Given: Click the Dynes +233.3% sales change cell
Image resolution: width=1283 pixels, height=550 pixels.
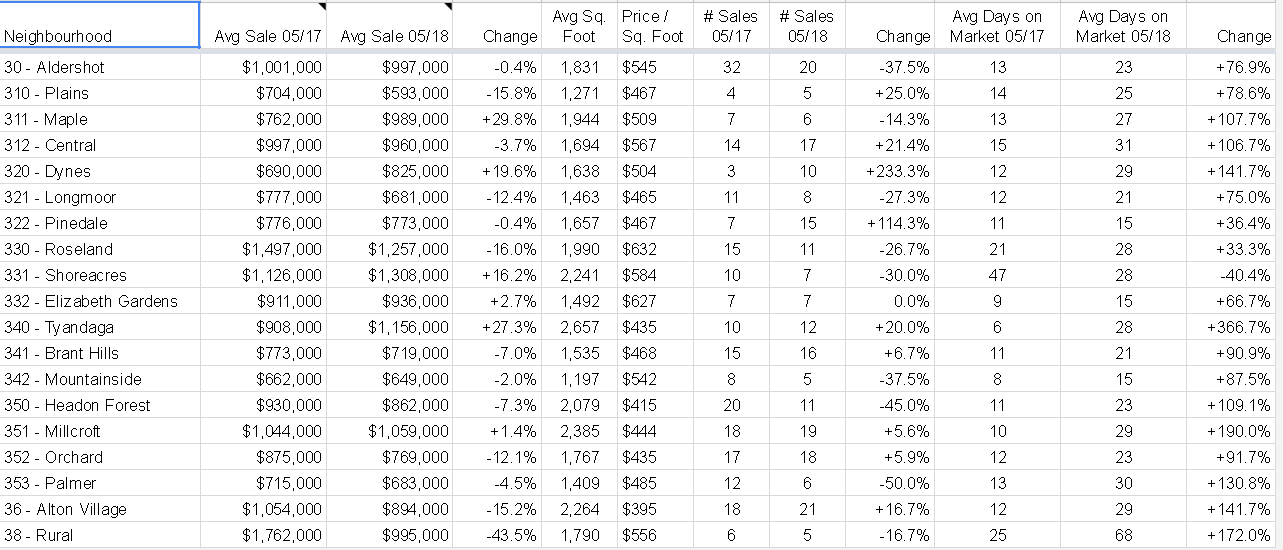Looking at the screenshot, I should pyautogui.click(x=889, y=171).
